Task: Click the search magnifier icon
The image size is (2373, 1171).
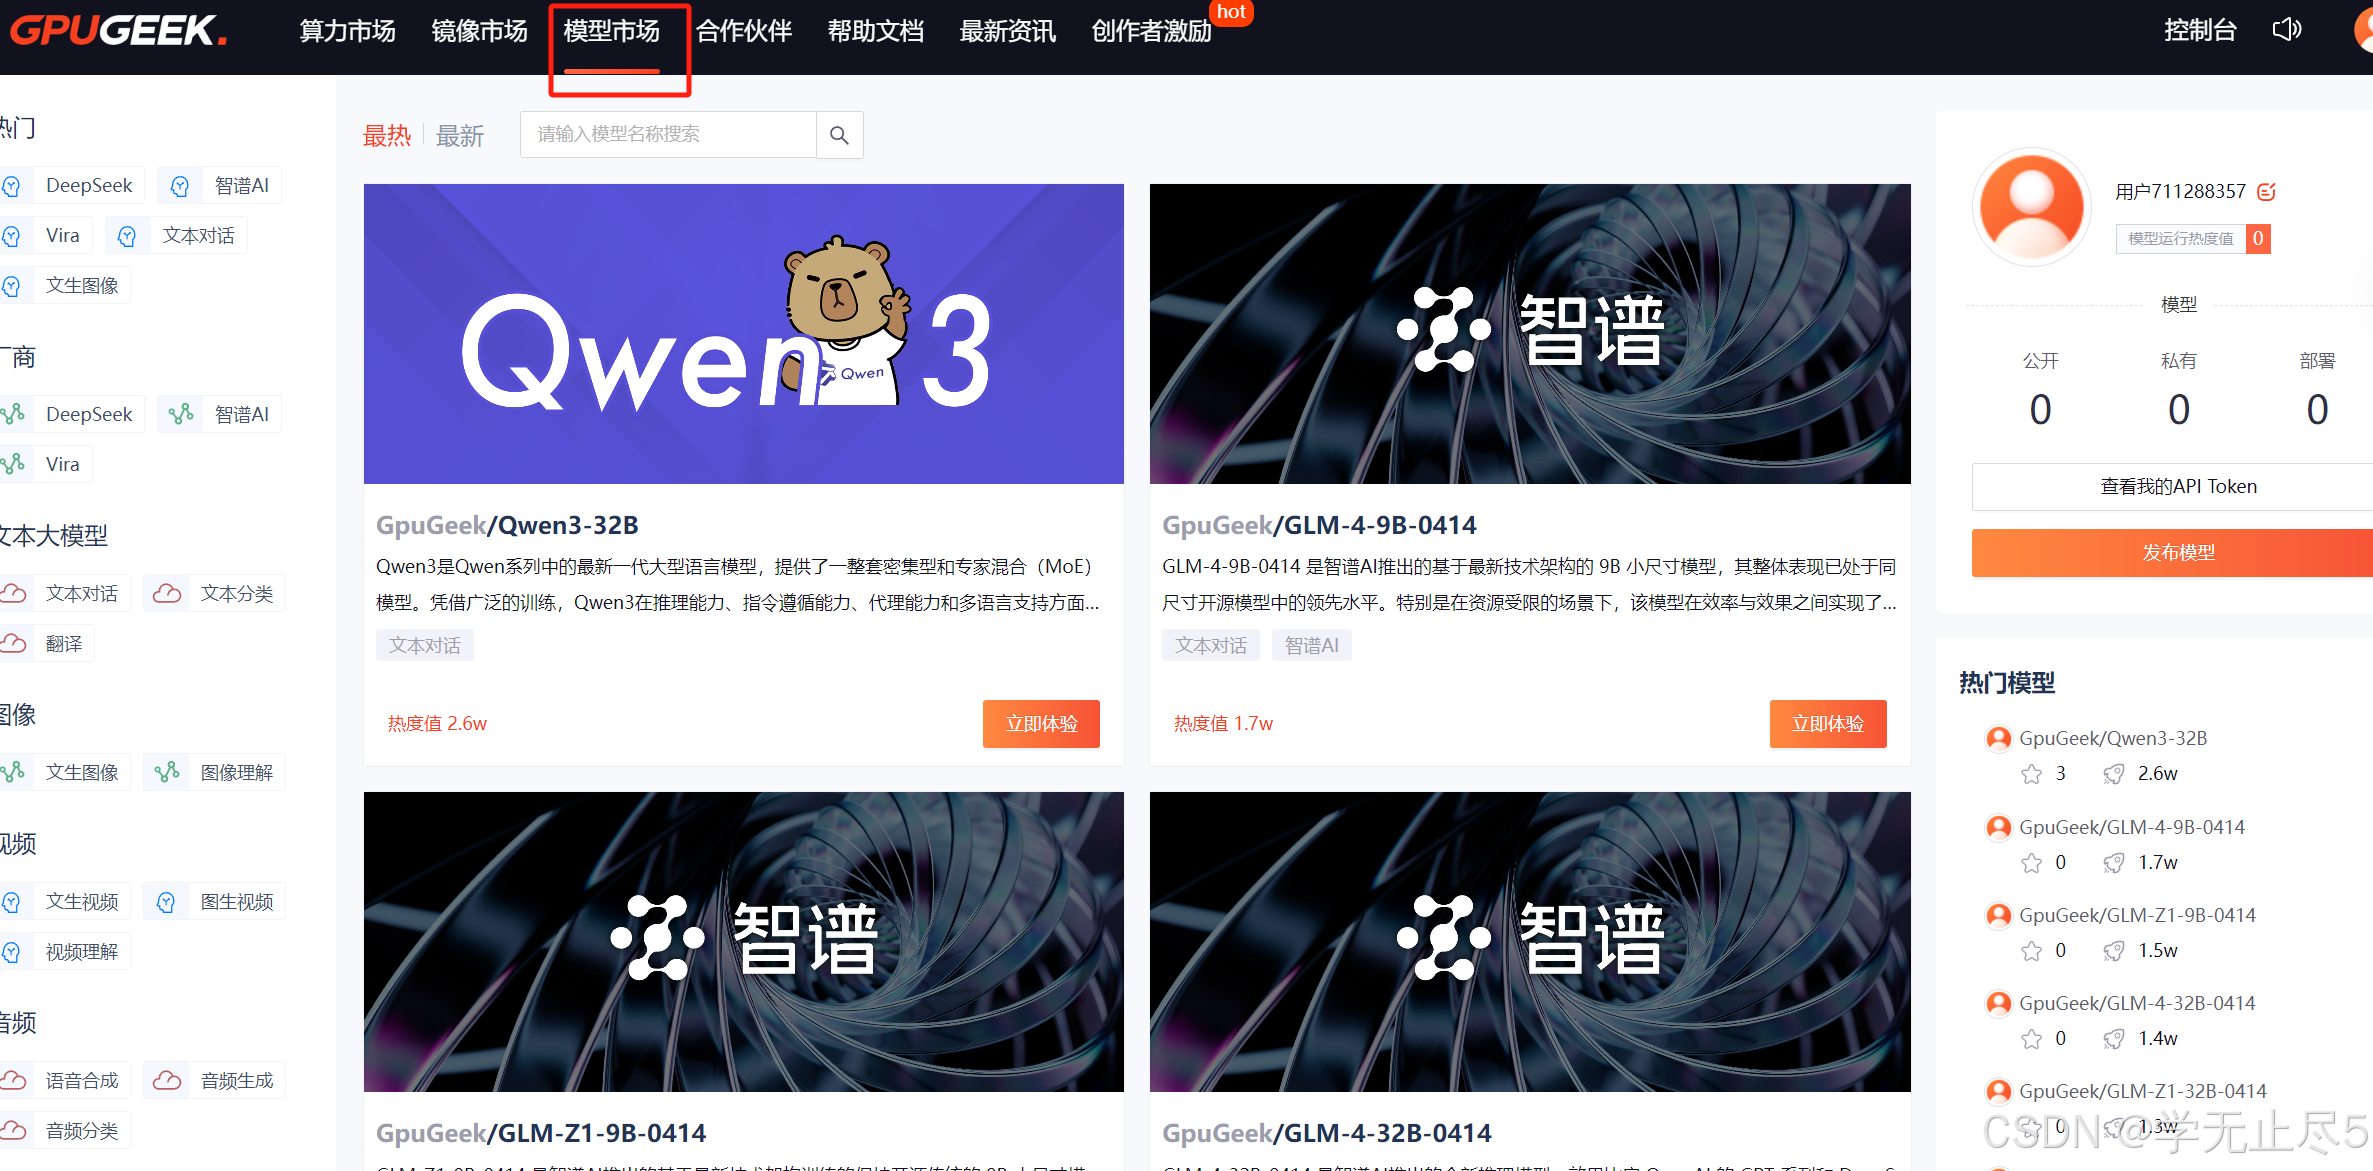Action: click(x=839, y=135)
